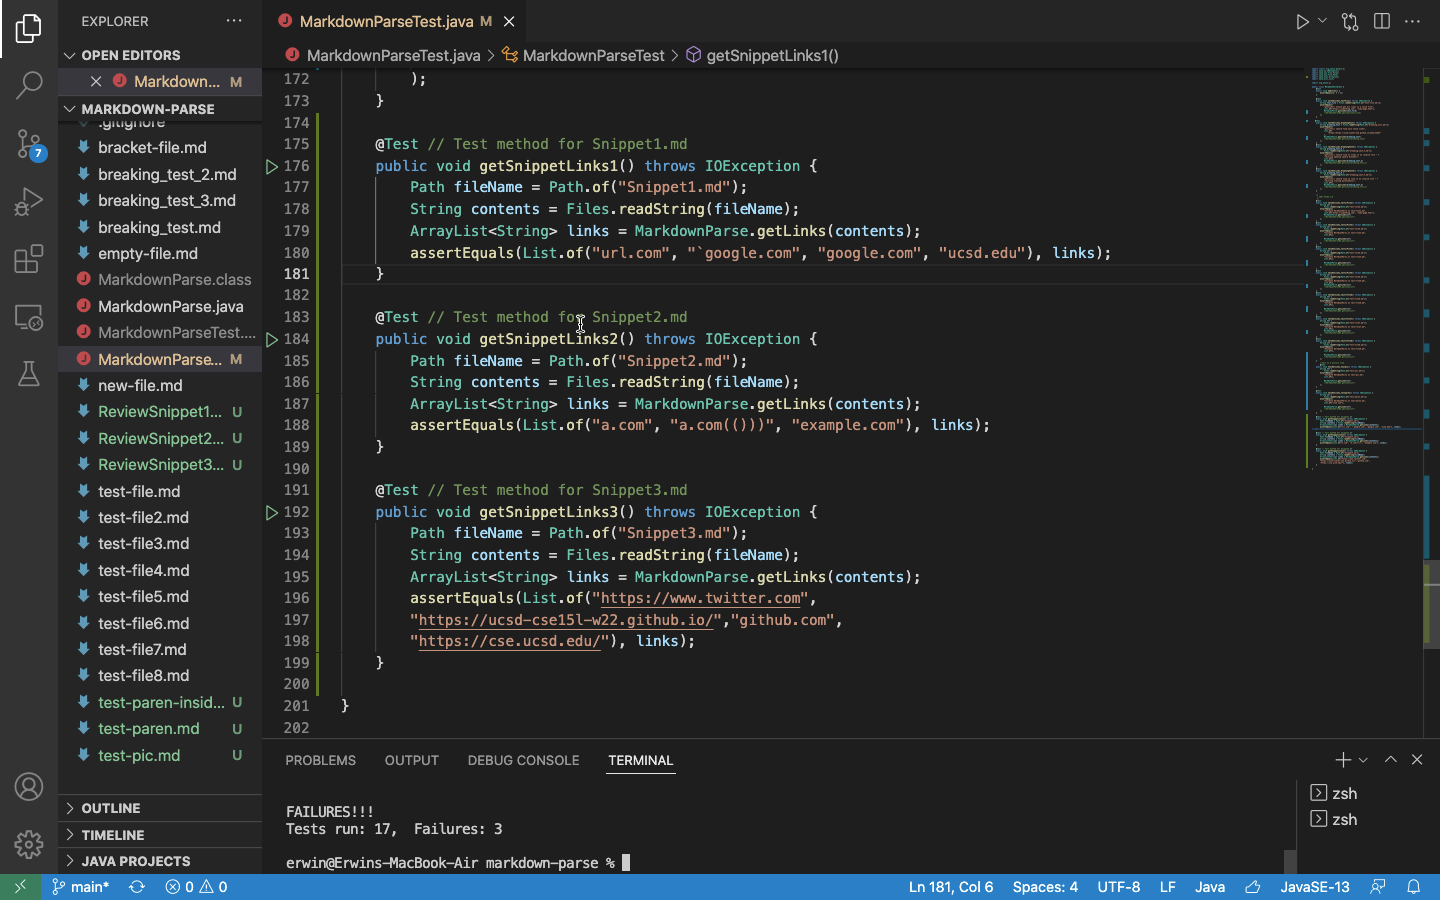Open Remote Explorer view icon
The image size is (1440, 900).
pos(29,317)
